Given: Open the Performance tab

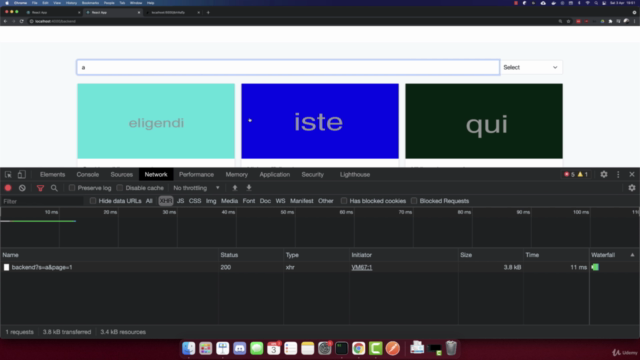Looking at the screenshot, I should 196,174.
